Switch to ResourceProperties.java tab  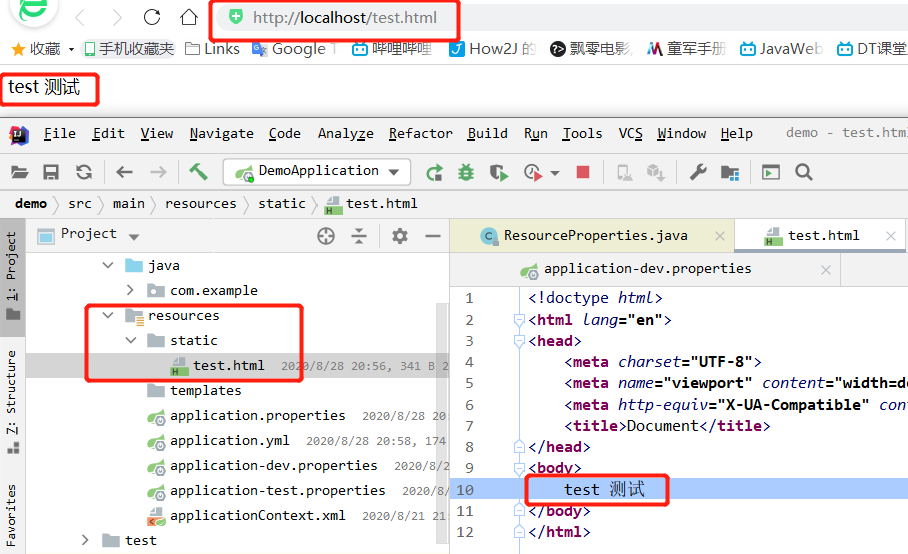tap(595, 236)
